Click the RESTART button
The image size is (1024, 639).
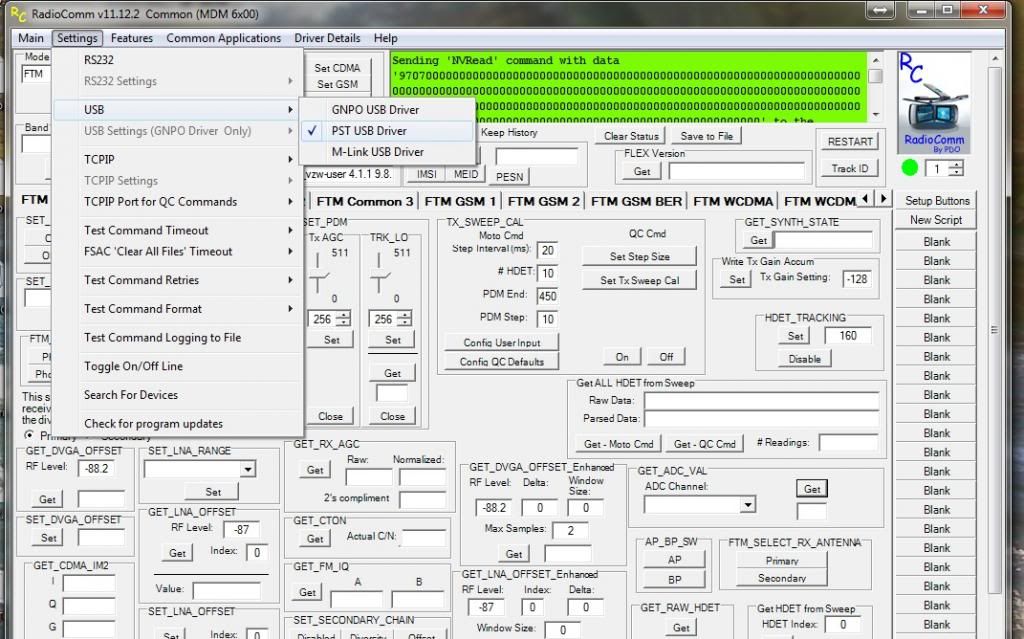(x=850, y=142)
